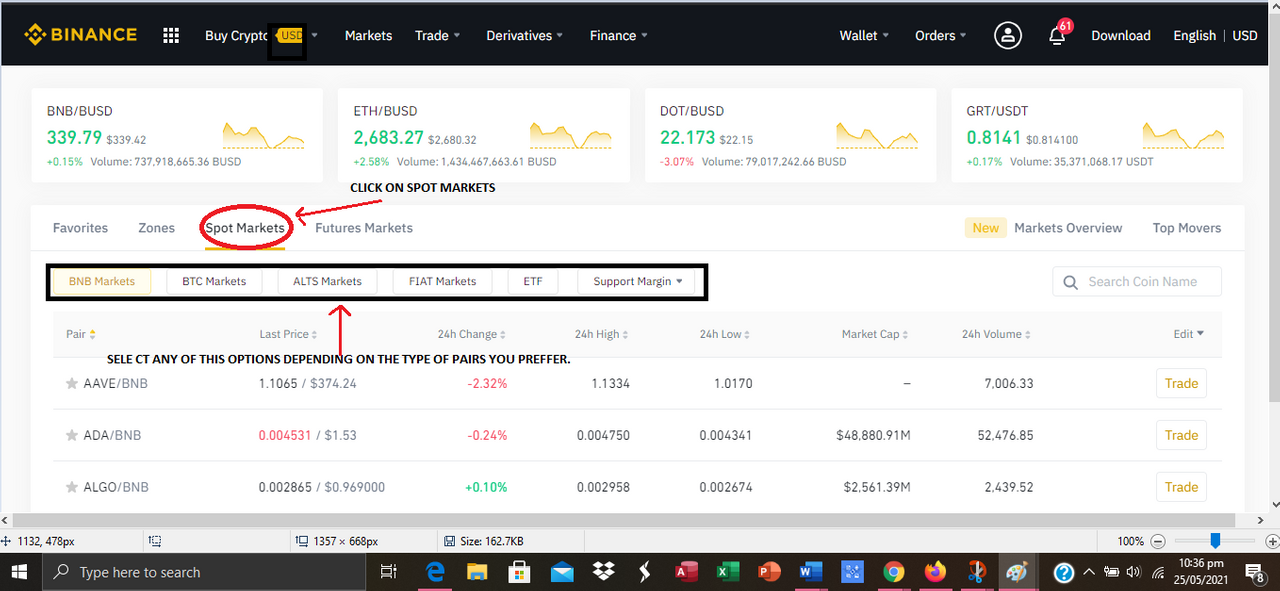Select the ETF filter
This screenshot has width=1280, height=591.
point(533,282)
